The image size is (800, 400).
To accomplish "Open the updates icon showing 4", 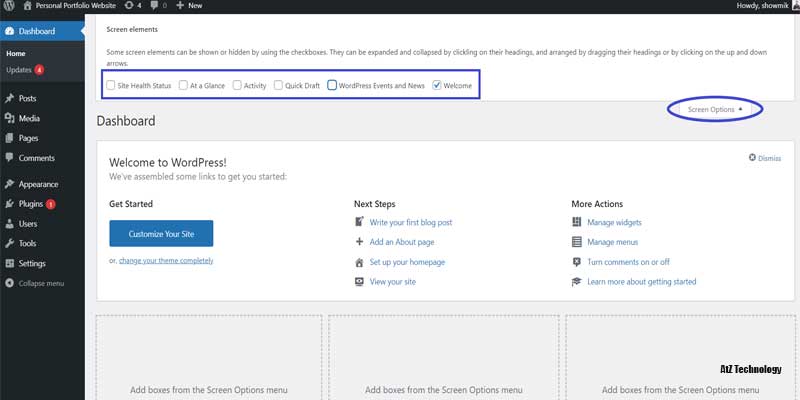I will tap(130, 6).
